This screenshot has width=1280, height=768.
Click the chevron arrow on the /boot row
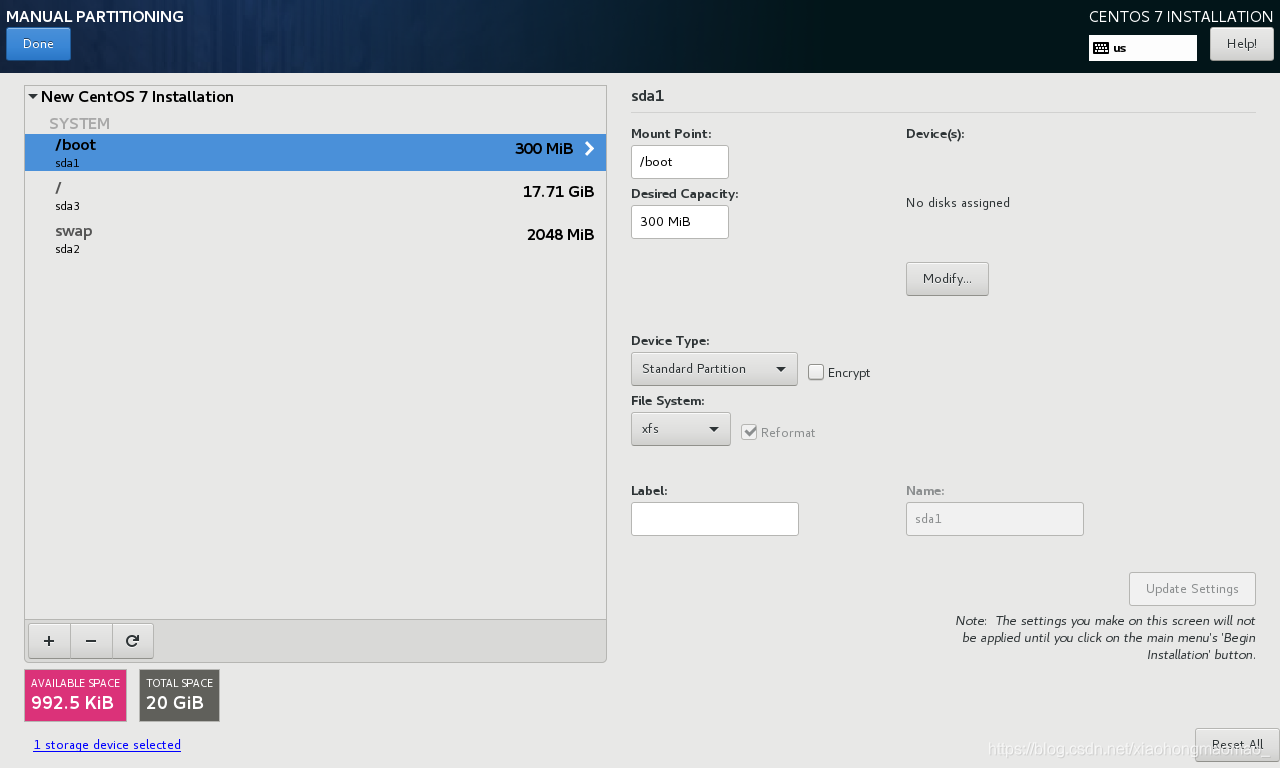590,149
